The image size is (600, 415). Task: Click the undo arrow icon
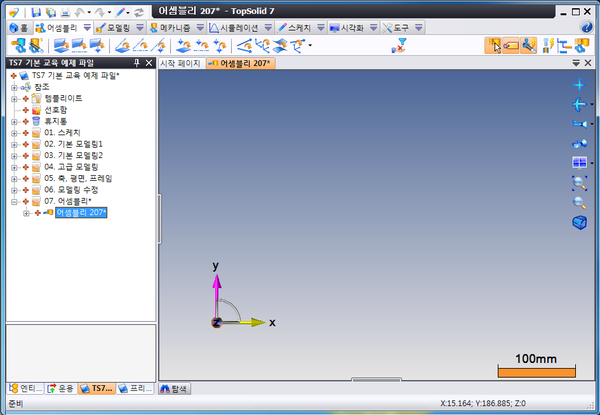coord(80,13)
